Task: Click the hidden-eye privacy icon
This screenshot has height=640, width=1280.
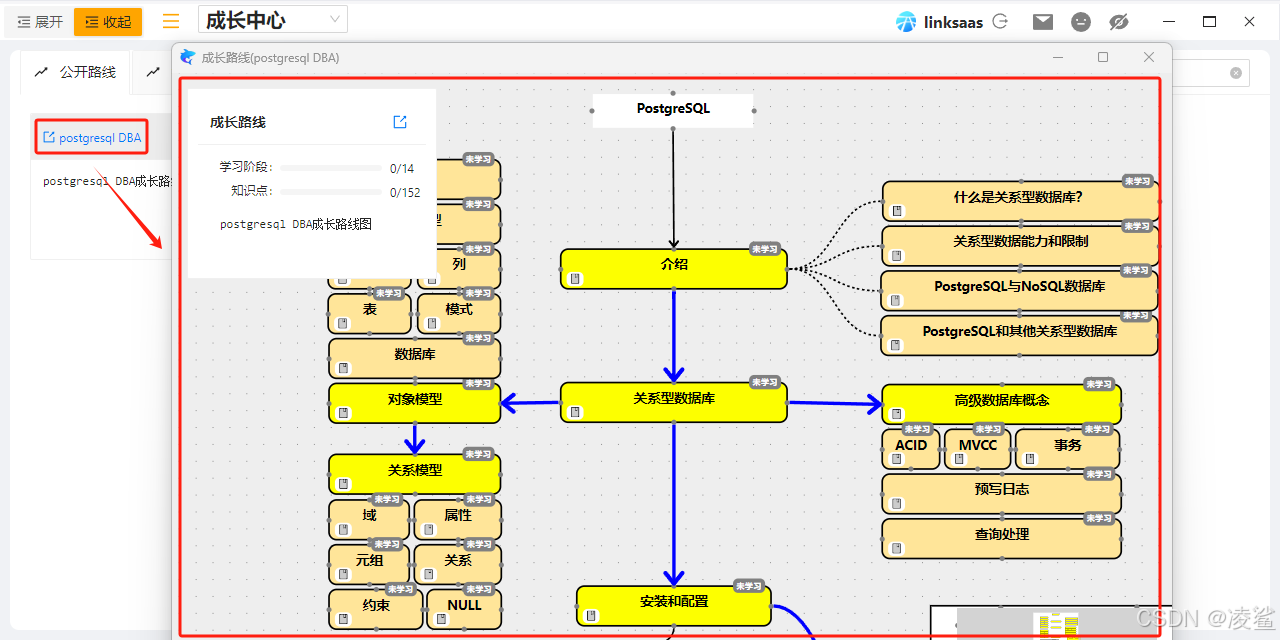Action: point(1118,21)
